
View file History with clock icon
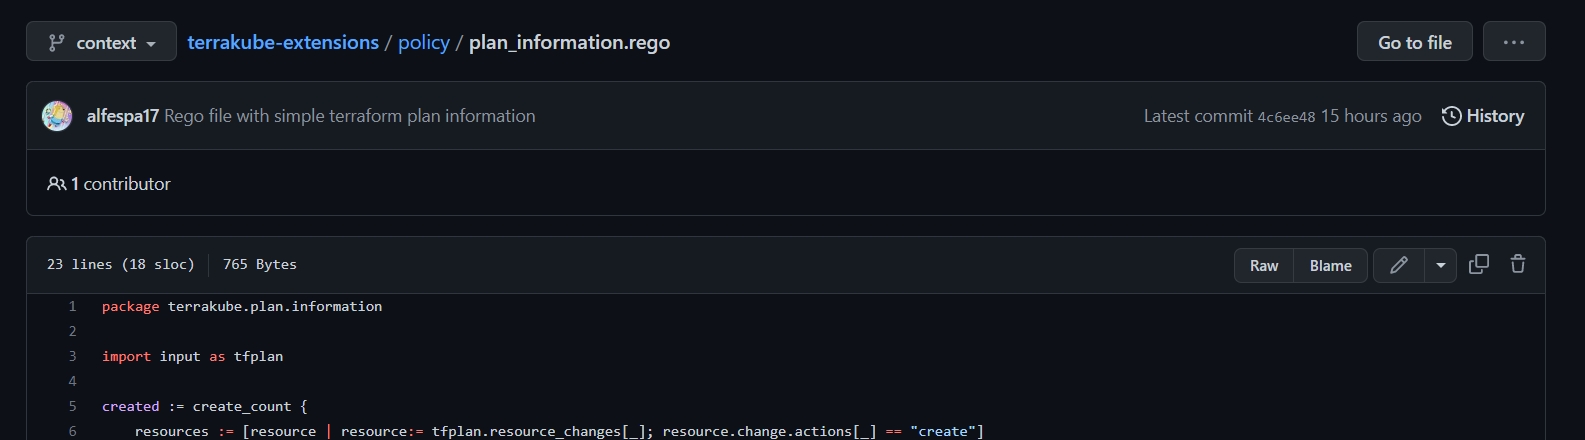(x=1482, y=116)
